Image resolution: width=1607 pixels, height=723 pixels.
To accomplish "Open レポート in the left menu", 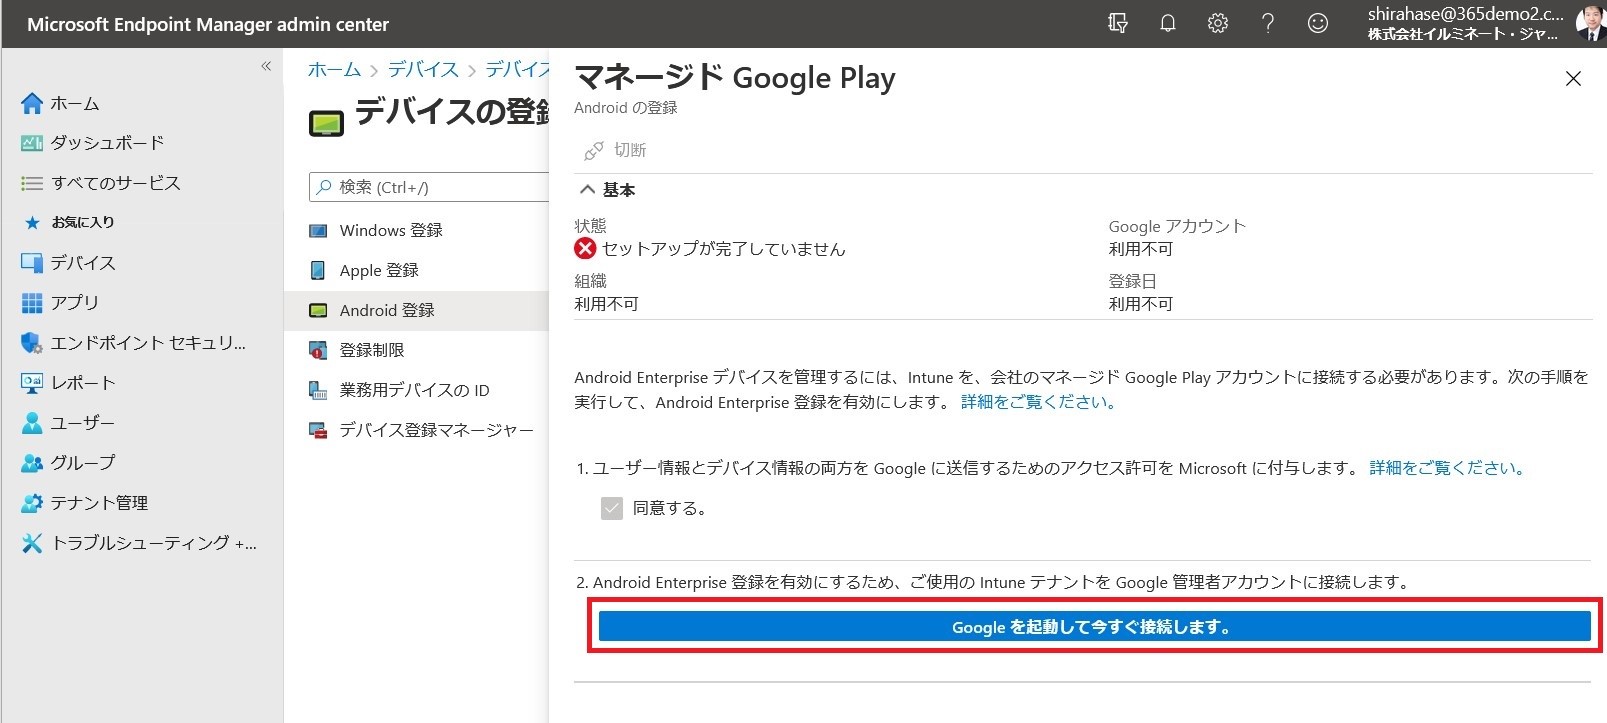I will pos(83,383).
